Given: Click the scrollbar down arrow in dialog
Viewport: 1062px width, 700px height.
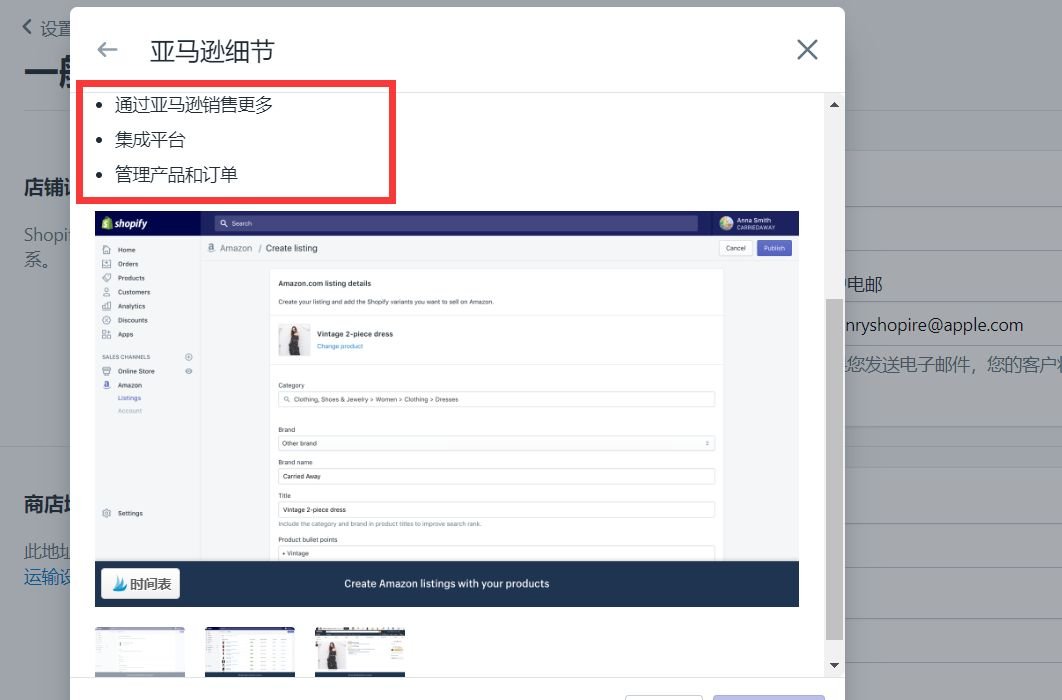Looking at the screenshot, I should coord(834,665).
